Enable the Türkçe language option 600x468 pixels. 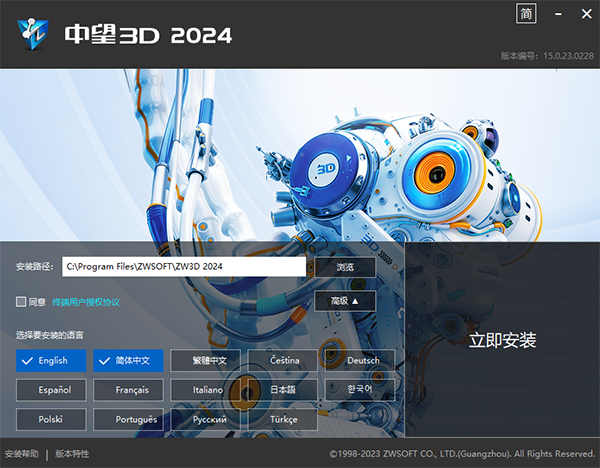pos(282,419)
